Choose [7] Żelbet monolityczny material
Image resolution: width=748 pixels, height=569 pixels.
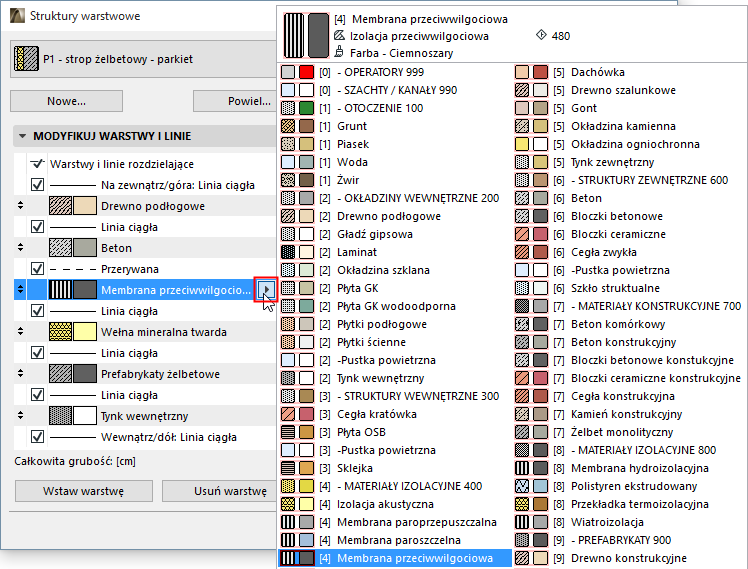(x=630, y=432)
